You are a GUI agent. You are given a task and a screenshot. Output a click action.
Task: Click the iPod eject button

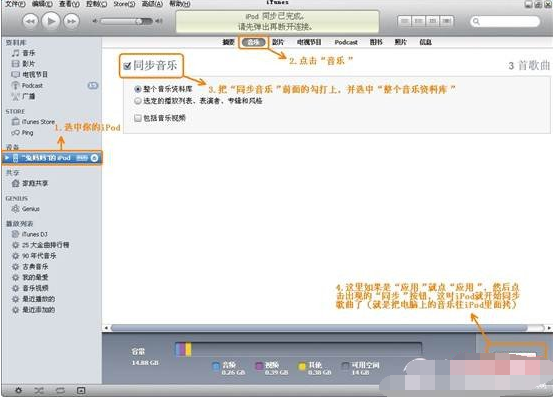[x=95, y=158]
